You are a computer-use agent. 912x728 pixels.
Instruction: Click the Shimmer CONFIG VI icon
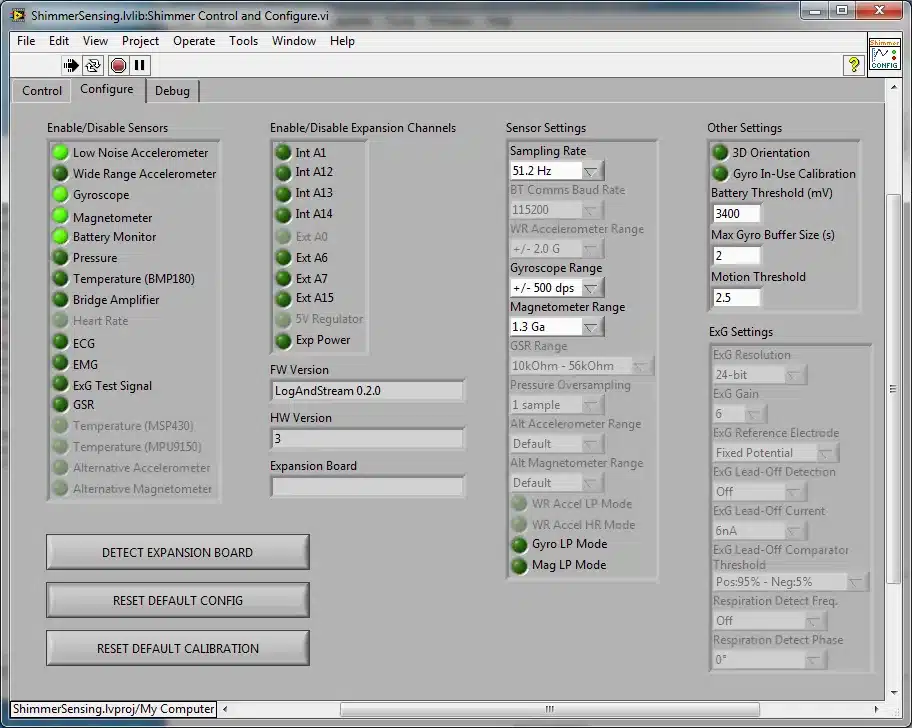tap(884, 54)
